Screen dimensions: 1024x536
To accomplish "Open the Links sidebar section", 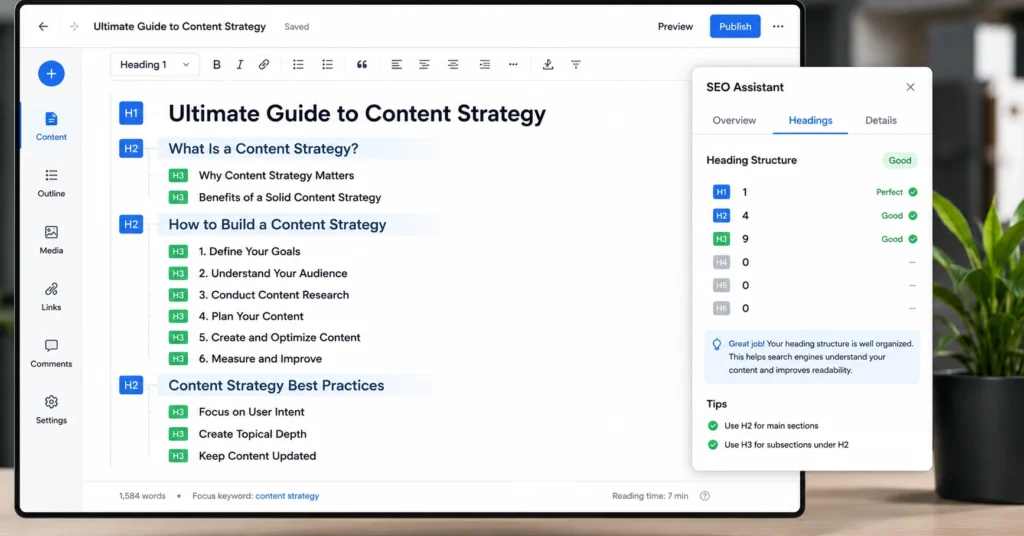I will tap(51, 296).
